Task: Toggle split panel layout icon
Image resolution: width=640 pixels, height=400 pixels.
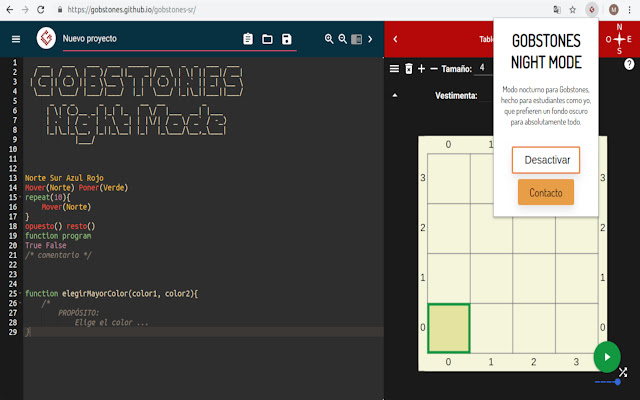Action: tap(356, 39)
